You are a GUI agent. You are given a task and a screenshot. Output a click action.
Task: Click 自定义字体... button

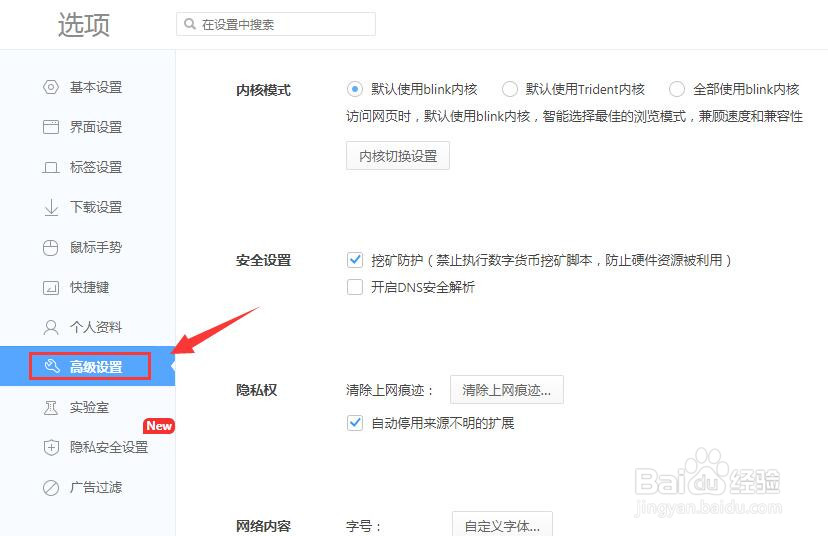pyautogui.click(x=502, y=525)
